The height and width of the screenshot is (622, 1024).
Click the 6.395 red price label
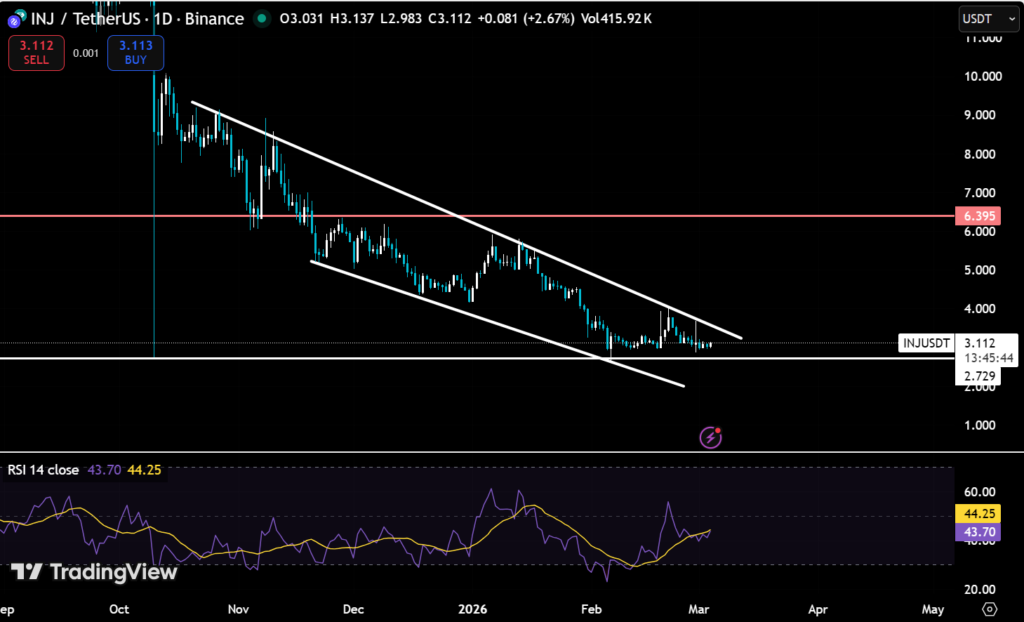(976, 216)
